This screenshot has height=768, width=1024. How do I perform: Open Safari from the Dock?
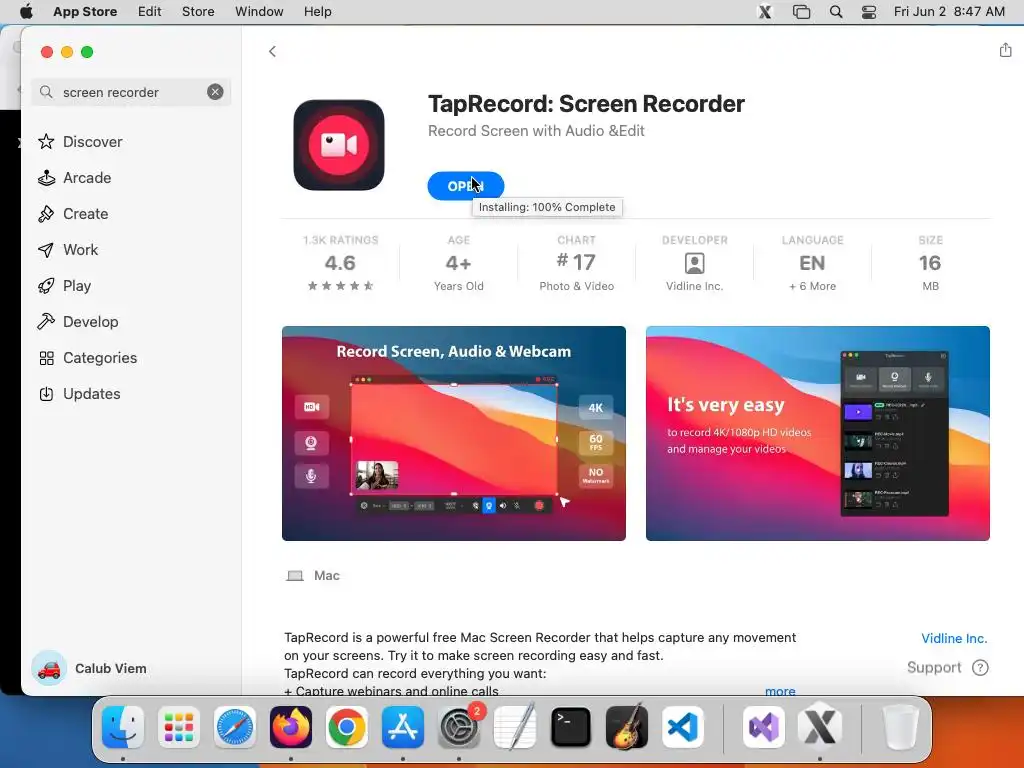(235, 726)
